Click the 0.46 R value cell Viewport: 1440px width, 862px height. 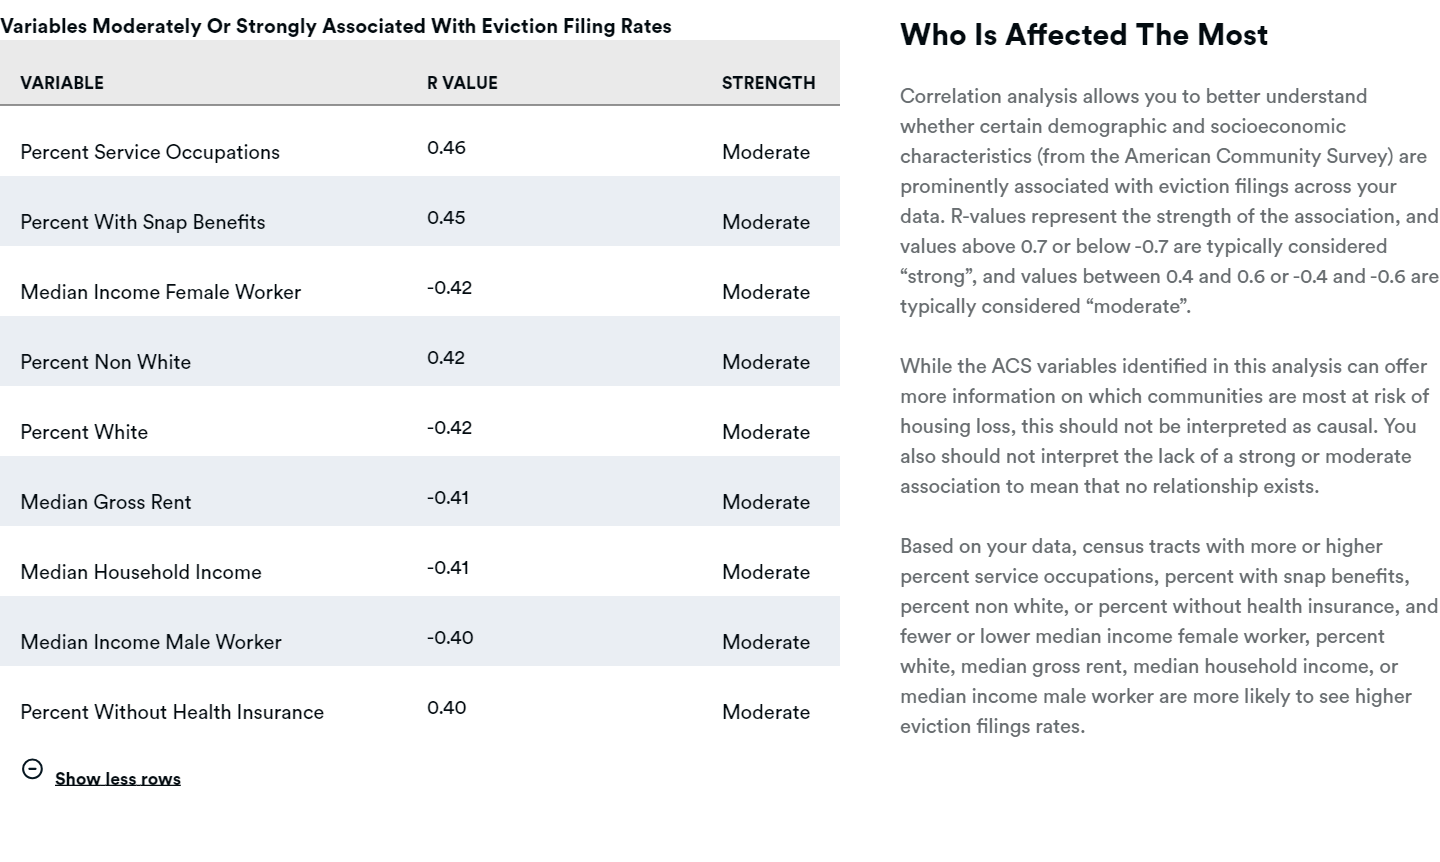[448, 147]
